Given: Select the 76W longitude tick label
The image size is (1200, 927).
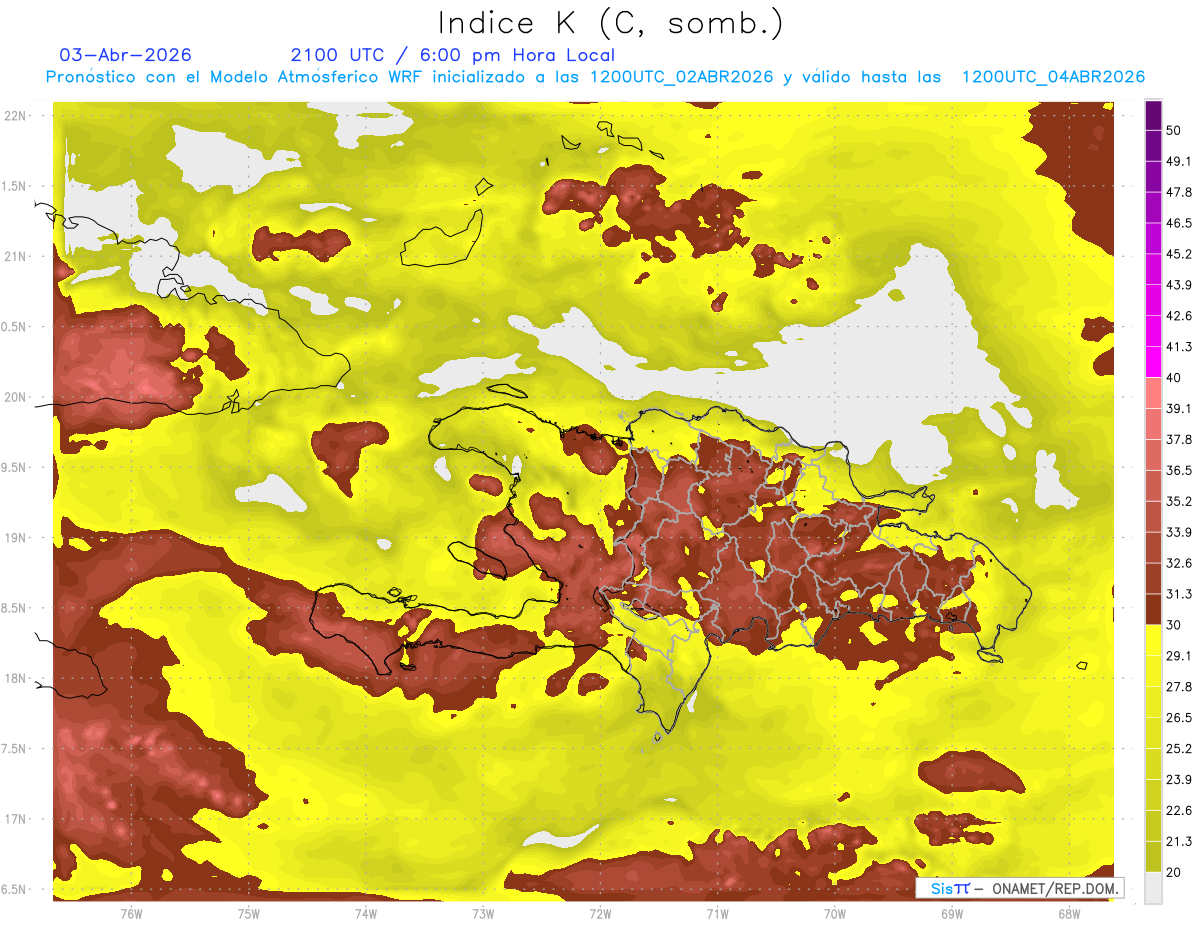Looking at the screenshot, I should [x=131, y=914].
